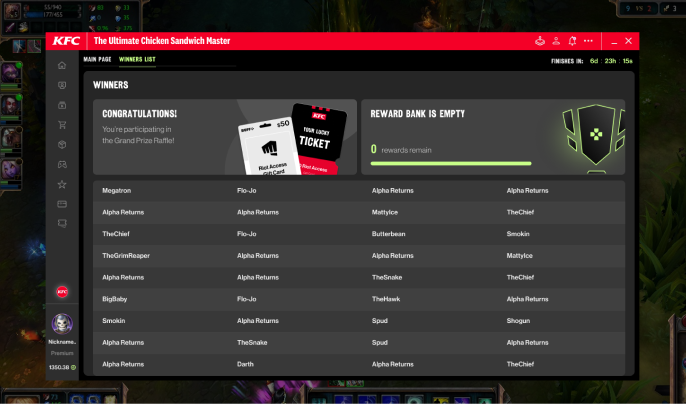Click winner name Megatron

(x=117, y=190)
